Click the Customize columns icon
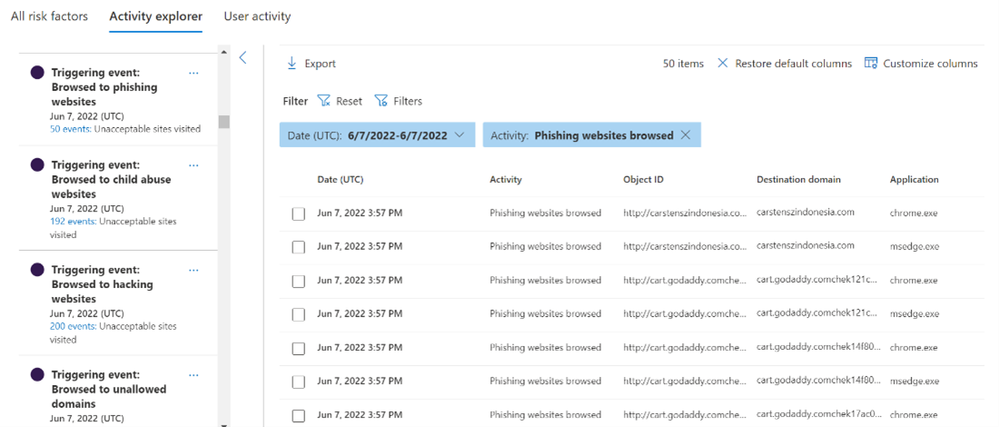The height and width of the screenshot is (427, 999). (870, 63)
